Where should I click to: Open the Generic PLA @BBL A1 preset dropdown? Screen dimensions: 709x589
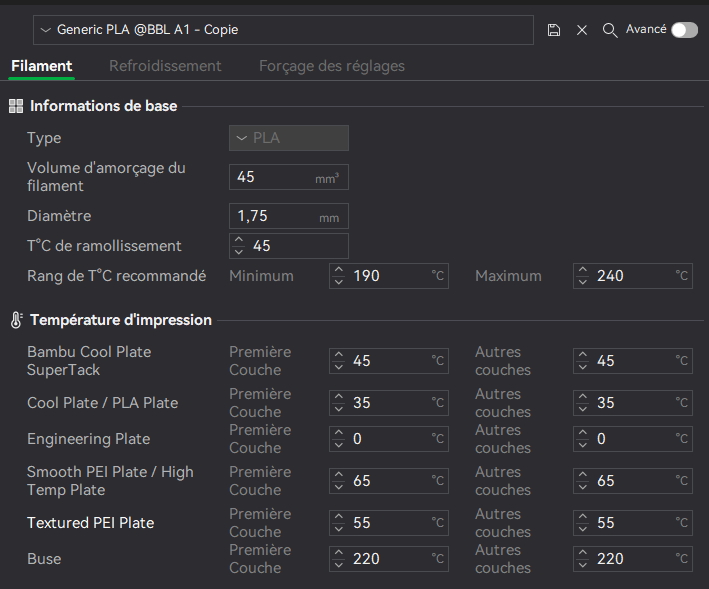coord(283,30)
